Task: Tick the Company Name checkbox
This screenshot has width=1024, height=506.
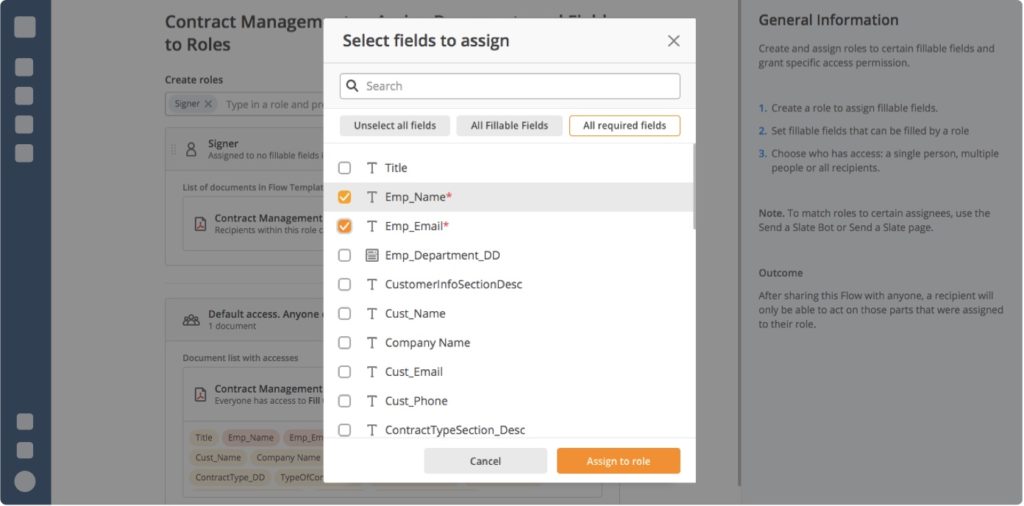Action: click(x=344, y=343)
